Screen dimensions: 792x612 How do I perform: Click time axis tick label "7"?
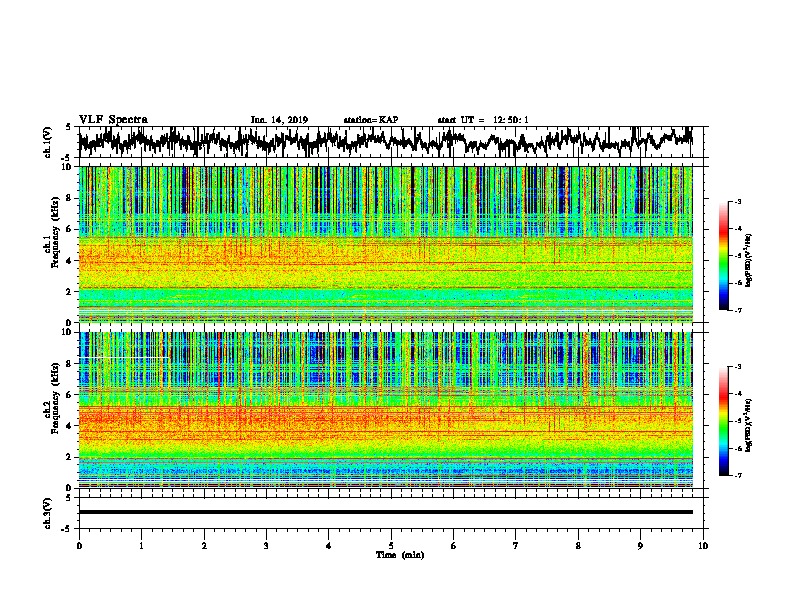516,546
